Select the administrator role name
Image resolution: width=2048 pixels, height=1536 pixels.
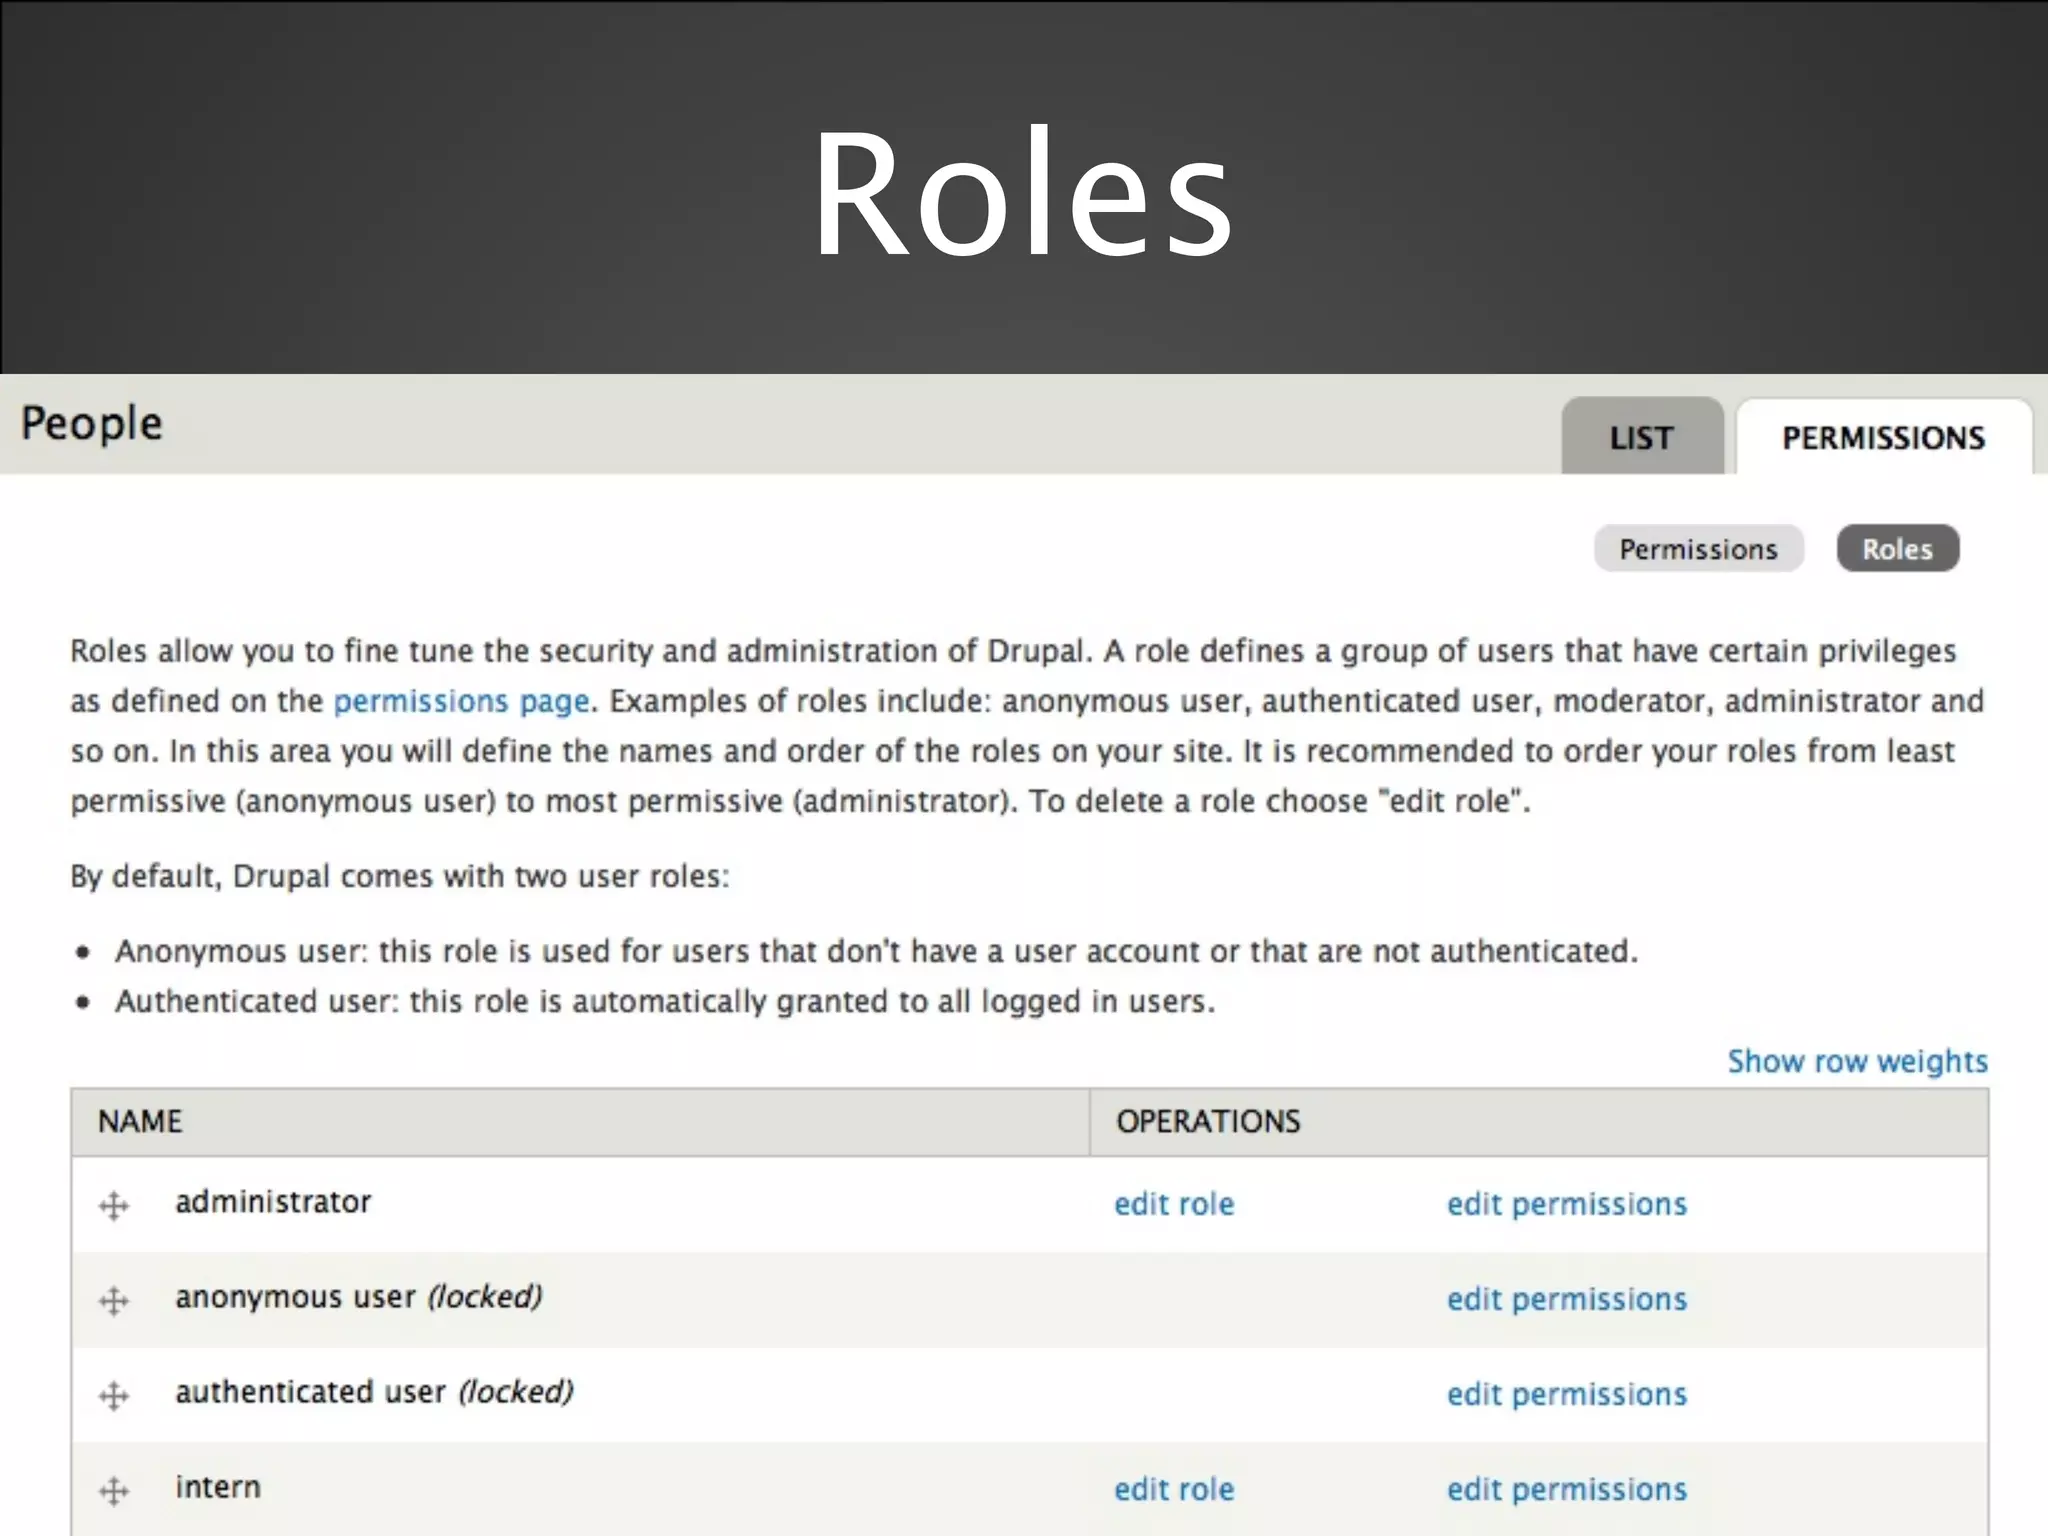[x=273, y=1201]
